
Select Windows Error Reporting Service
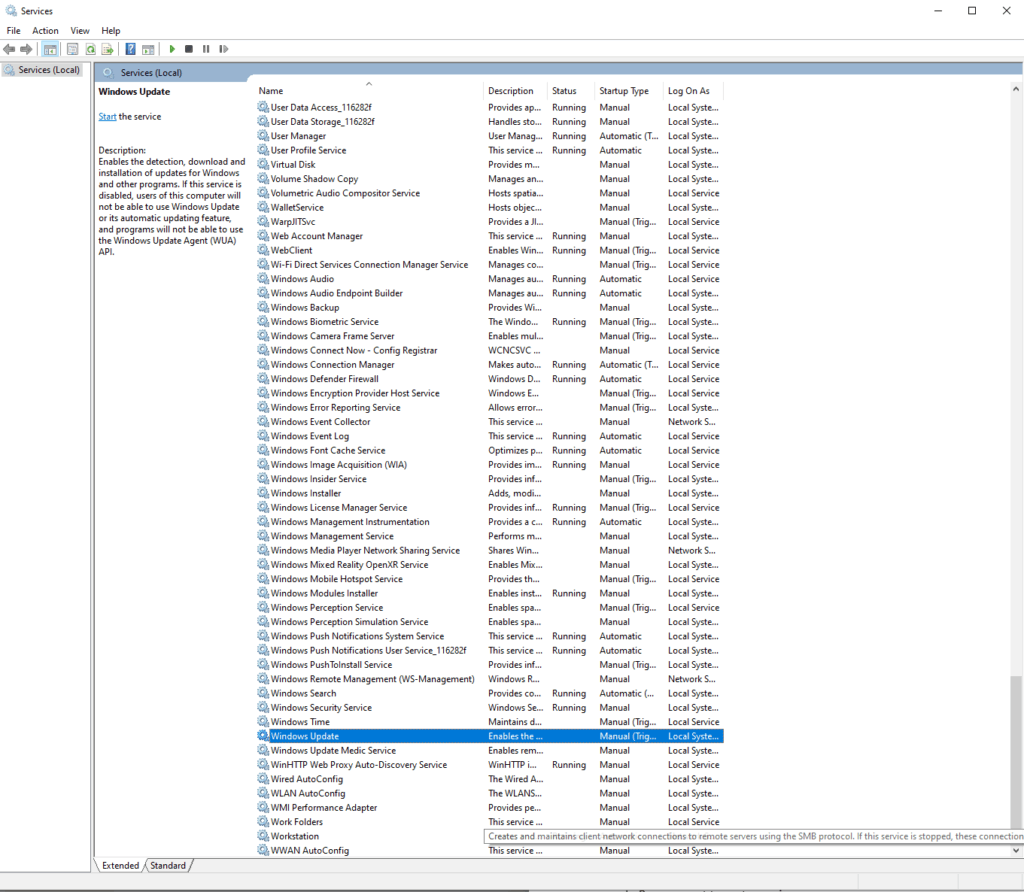(x=336, y=407)
